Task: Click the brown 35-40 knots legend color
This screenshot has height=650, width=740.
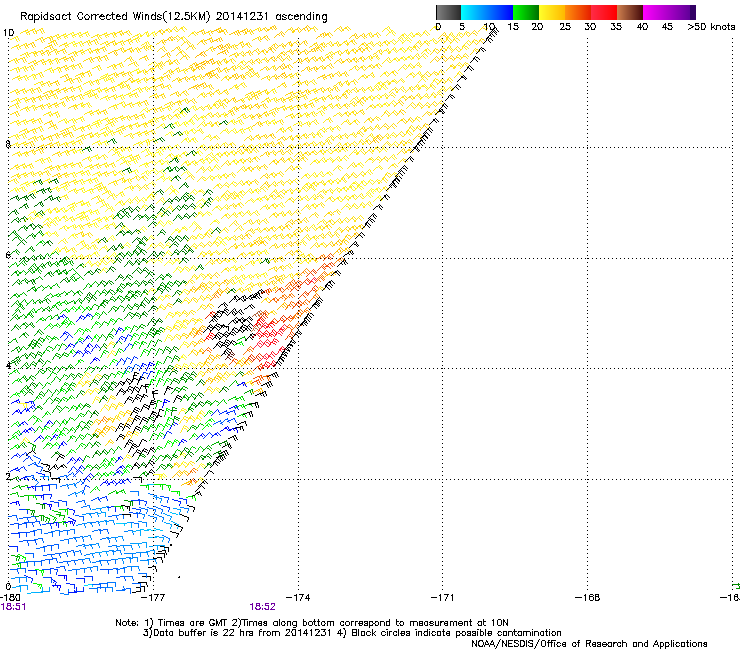Action: point(630,12)
